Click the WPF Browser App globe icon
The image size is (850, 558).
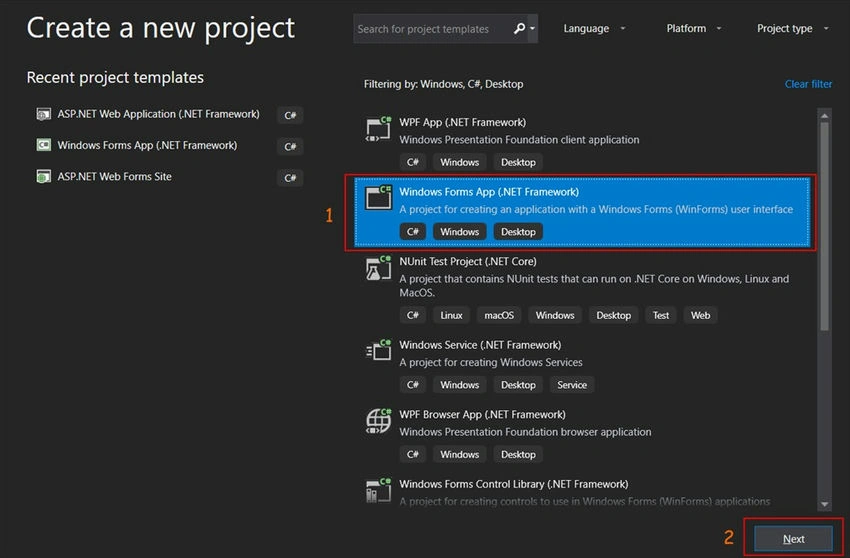click(x=378, y=421)
